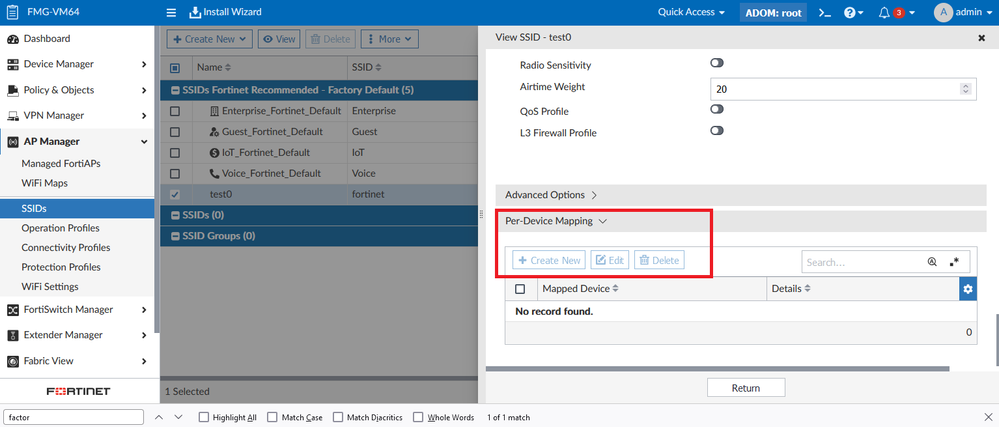The image size is (999, 427).
Task: Select SSIDs in the sidebar
Action: pyautogui.click(x=76, y=208)
